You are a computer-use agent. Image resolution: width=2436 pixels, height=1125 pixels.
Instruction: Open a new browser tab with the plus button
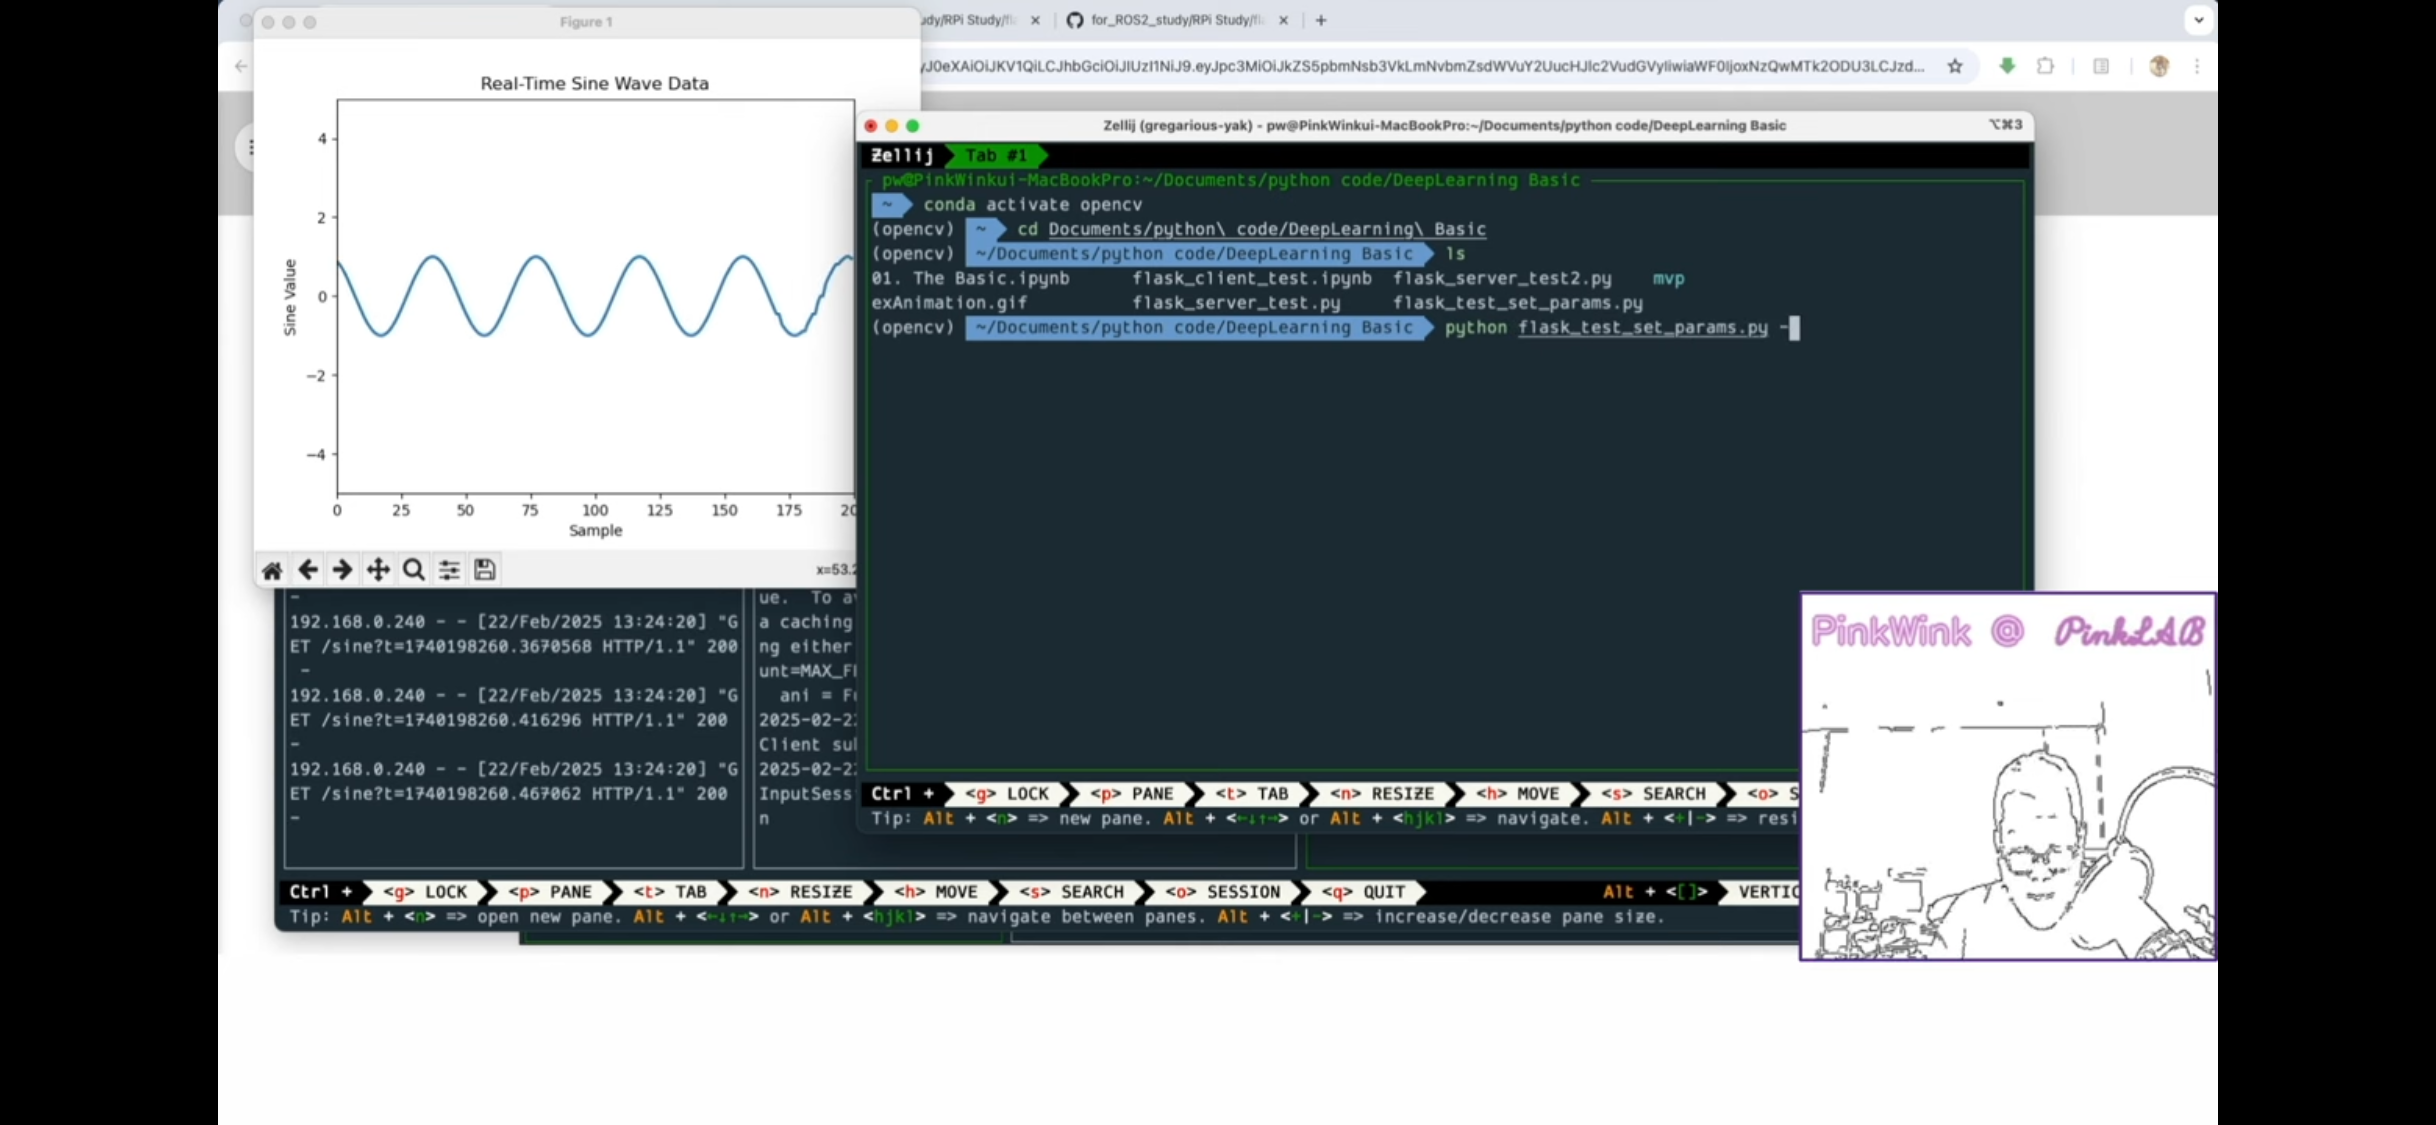1321,20
